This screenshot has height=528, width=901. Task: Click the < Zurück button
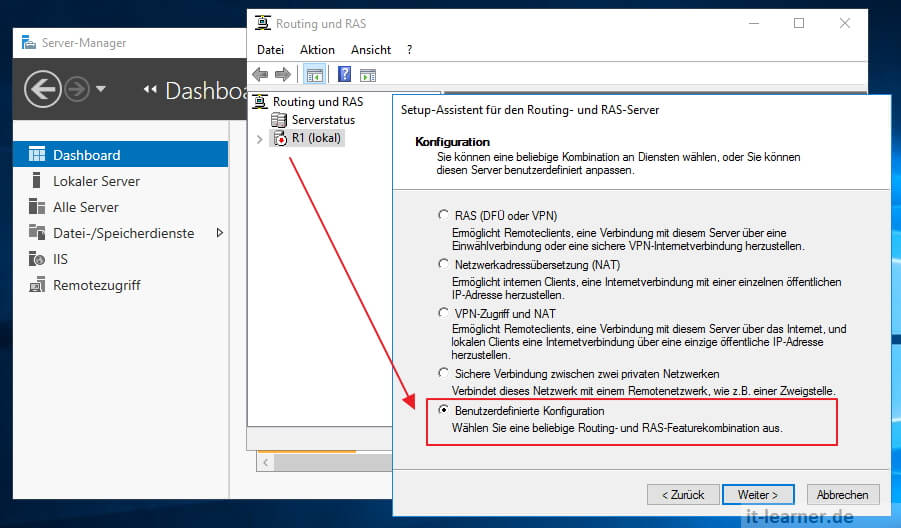tap(683, 495)
